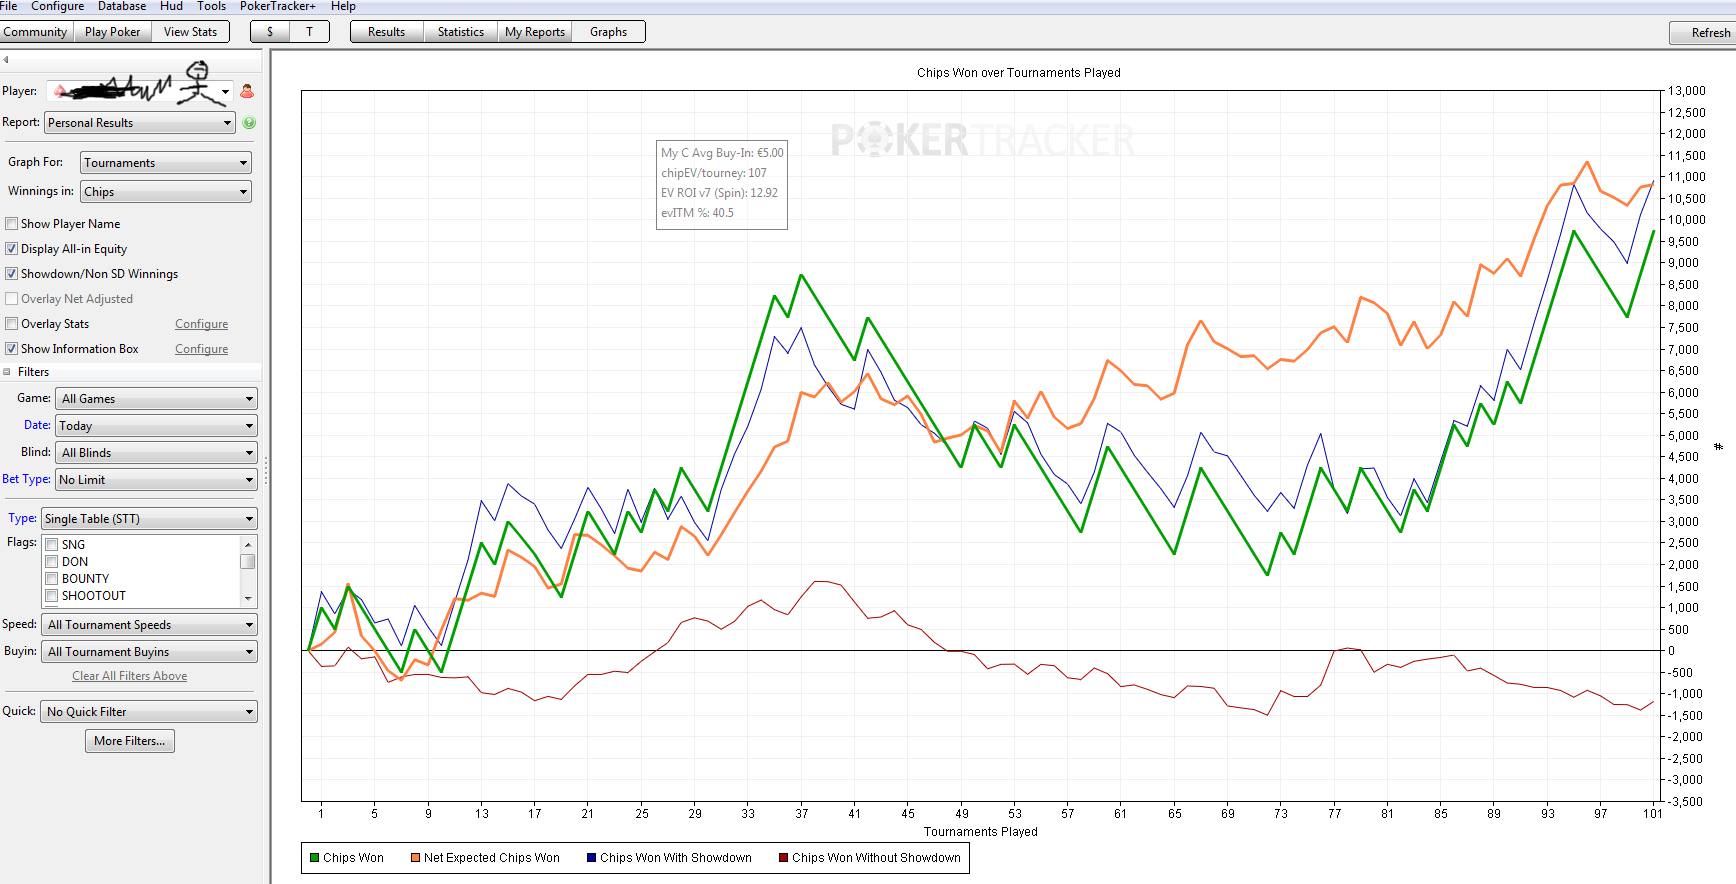Screen dimensions: 1736x884
Task: Click the Flags list scrollbar up arrow
Action: pyautogui.click(x=248, y=543)
